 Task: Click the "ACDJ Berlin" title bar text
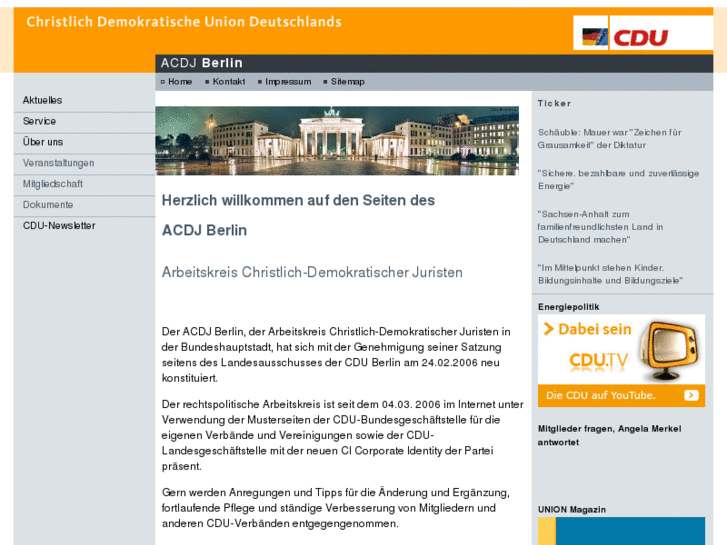coord(202,63)
